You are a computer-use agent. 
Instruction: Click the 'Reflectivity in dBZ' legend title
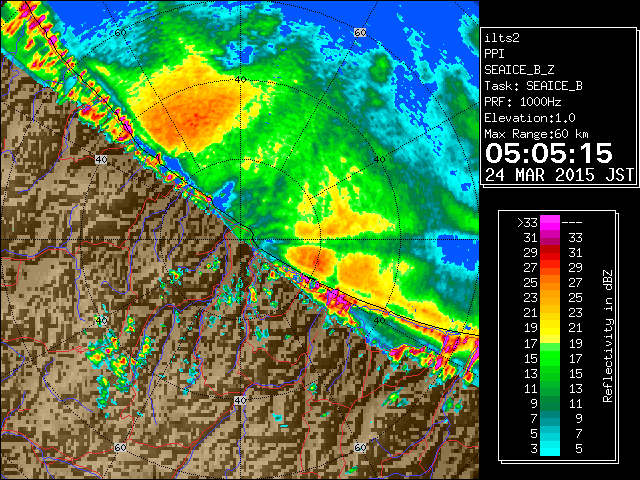607,336
